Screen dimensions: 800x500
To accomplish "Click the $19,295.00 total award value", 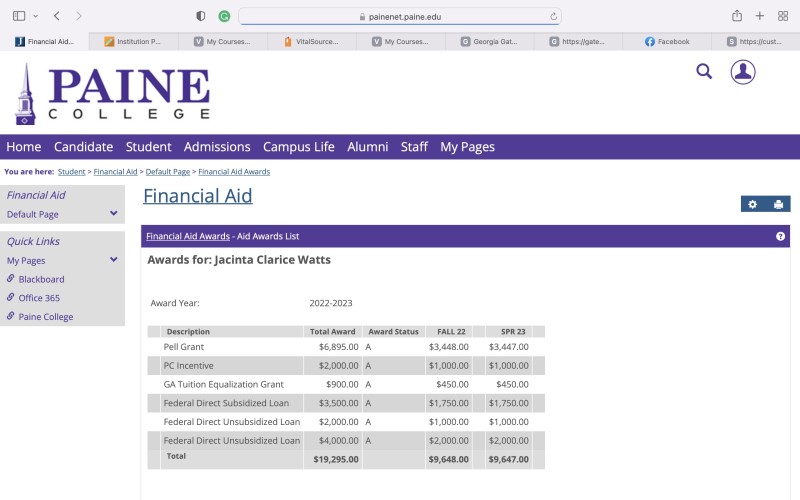I will tap(336, 459).
